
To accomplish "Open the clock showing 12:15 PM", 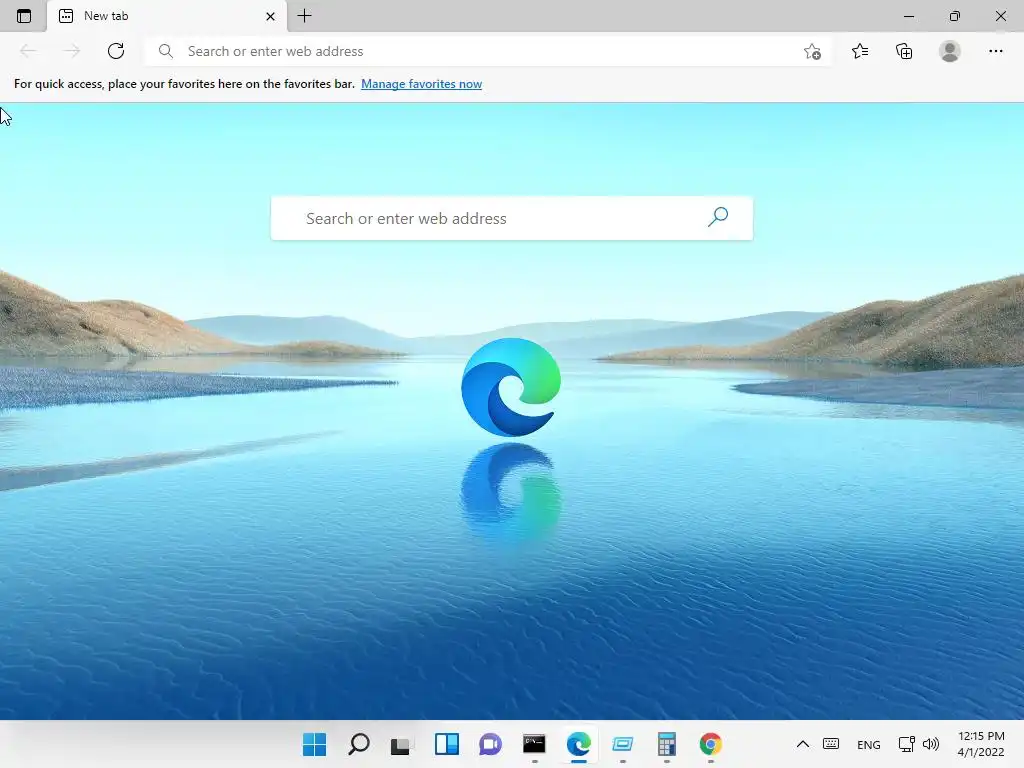I will 981,744.
